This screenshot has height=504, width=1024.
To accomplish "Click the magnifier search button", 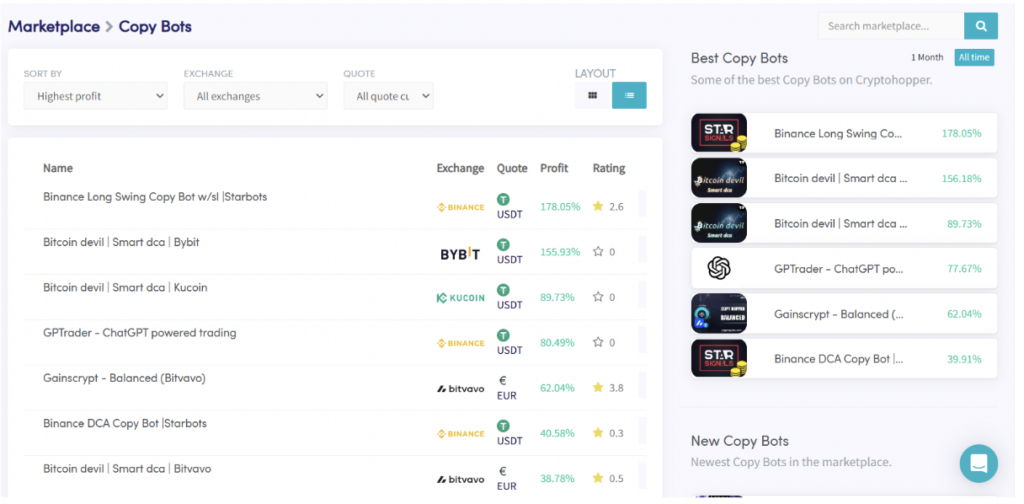I will (x=980, y=26).
